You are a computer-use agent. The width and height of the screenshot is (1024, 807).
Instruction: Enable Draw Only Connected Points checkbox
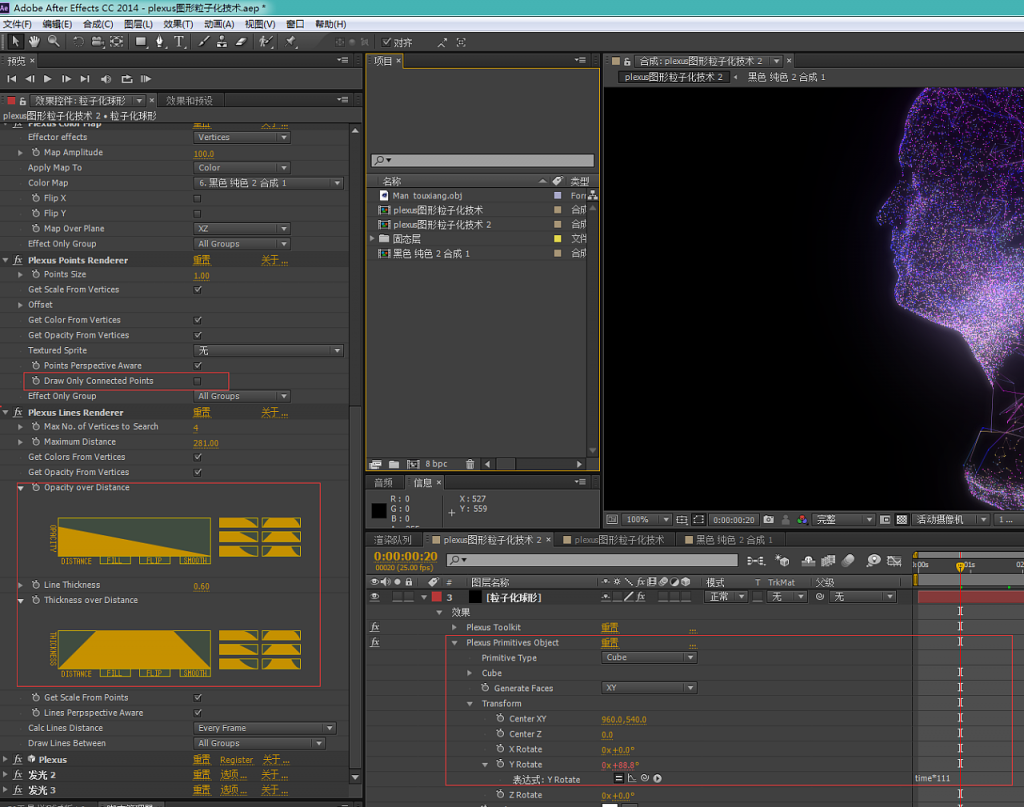(197, 381)
